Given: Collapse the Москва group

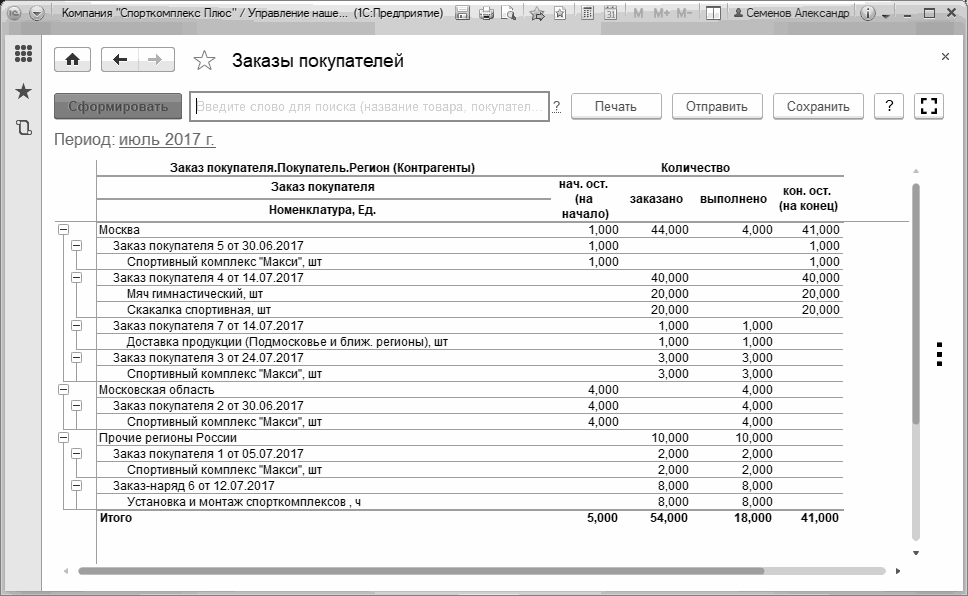Looking at the screenshot, I should (x=63, y=230).
